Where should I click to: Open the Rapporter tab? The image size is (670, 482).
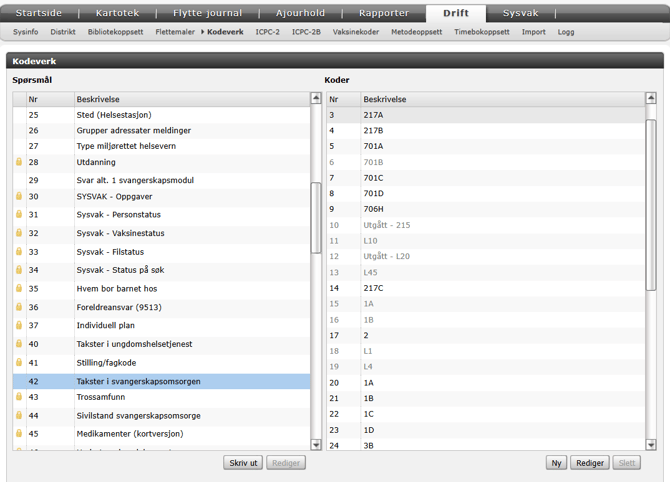(384, 13)
